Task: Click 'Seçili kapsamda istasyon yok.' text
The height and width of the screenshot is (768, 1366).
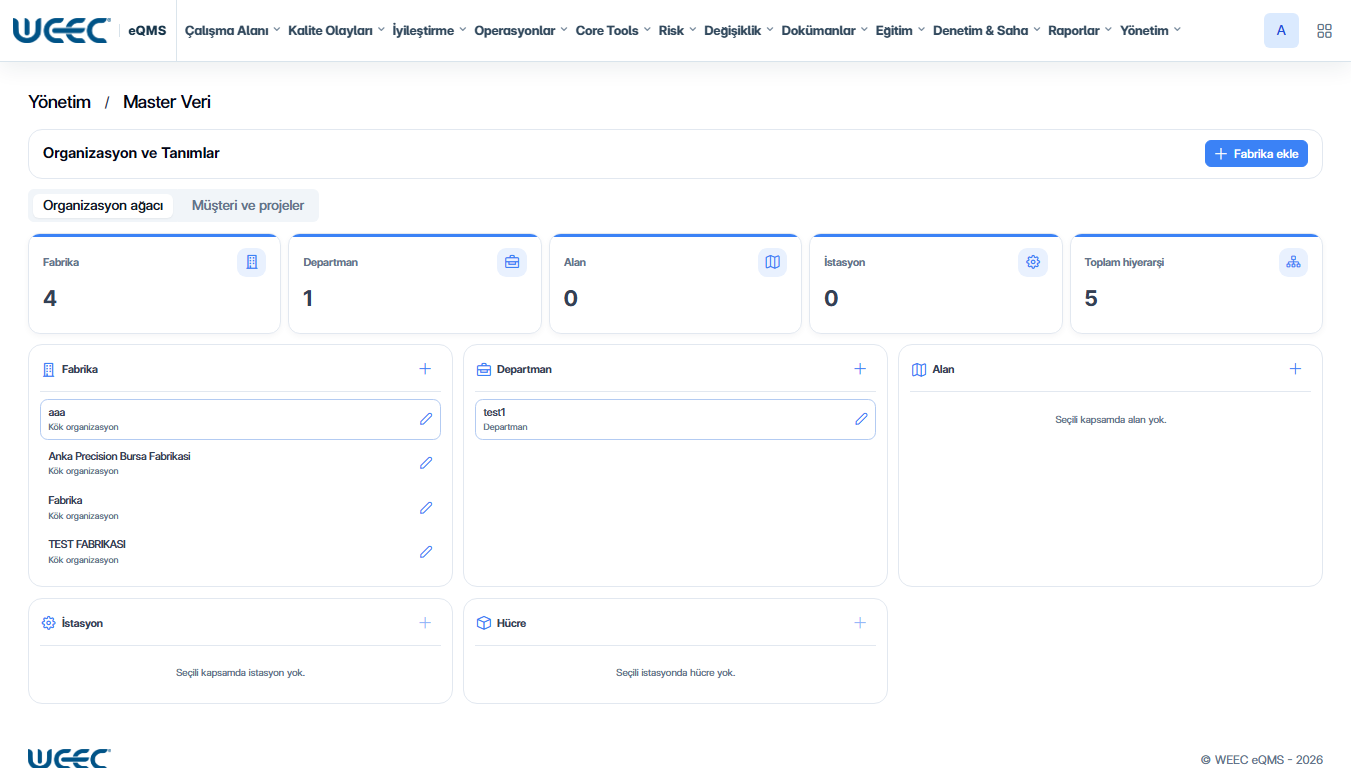Action: point(240,672)
